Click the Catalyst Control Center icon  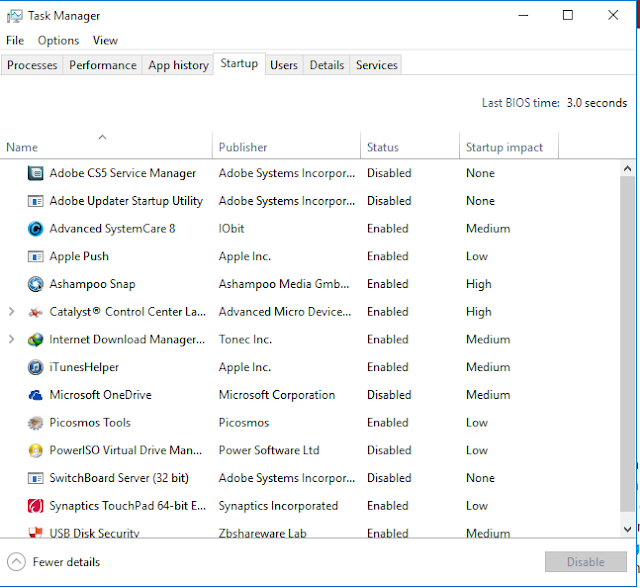(x=36, y=312)
